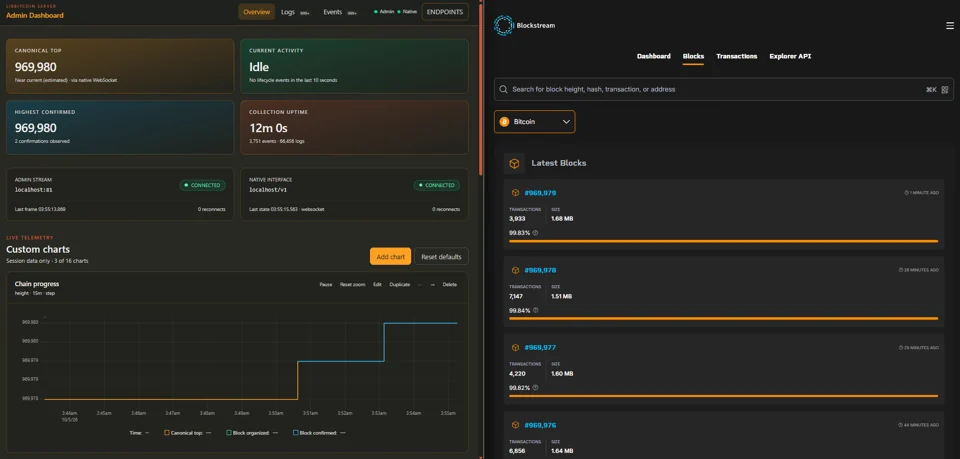Open block #969,976 link
This screenshot has width=960, height=459.
(540, 425)
